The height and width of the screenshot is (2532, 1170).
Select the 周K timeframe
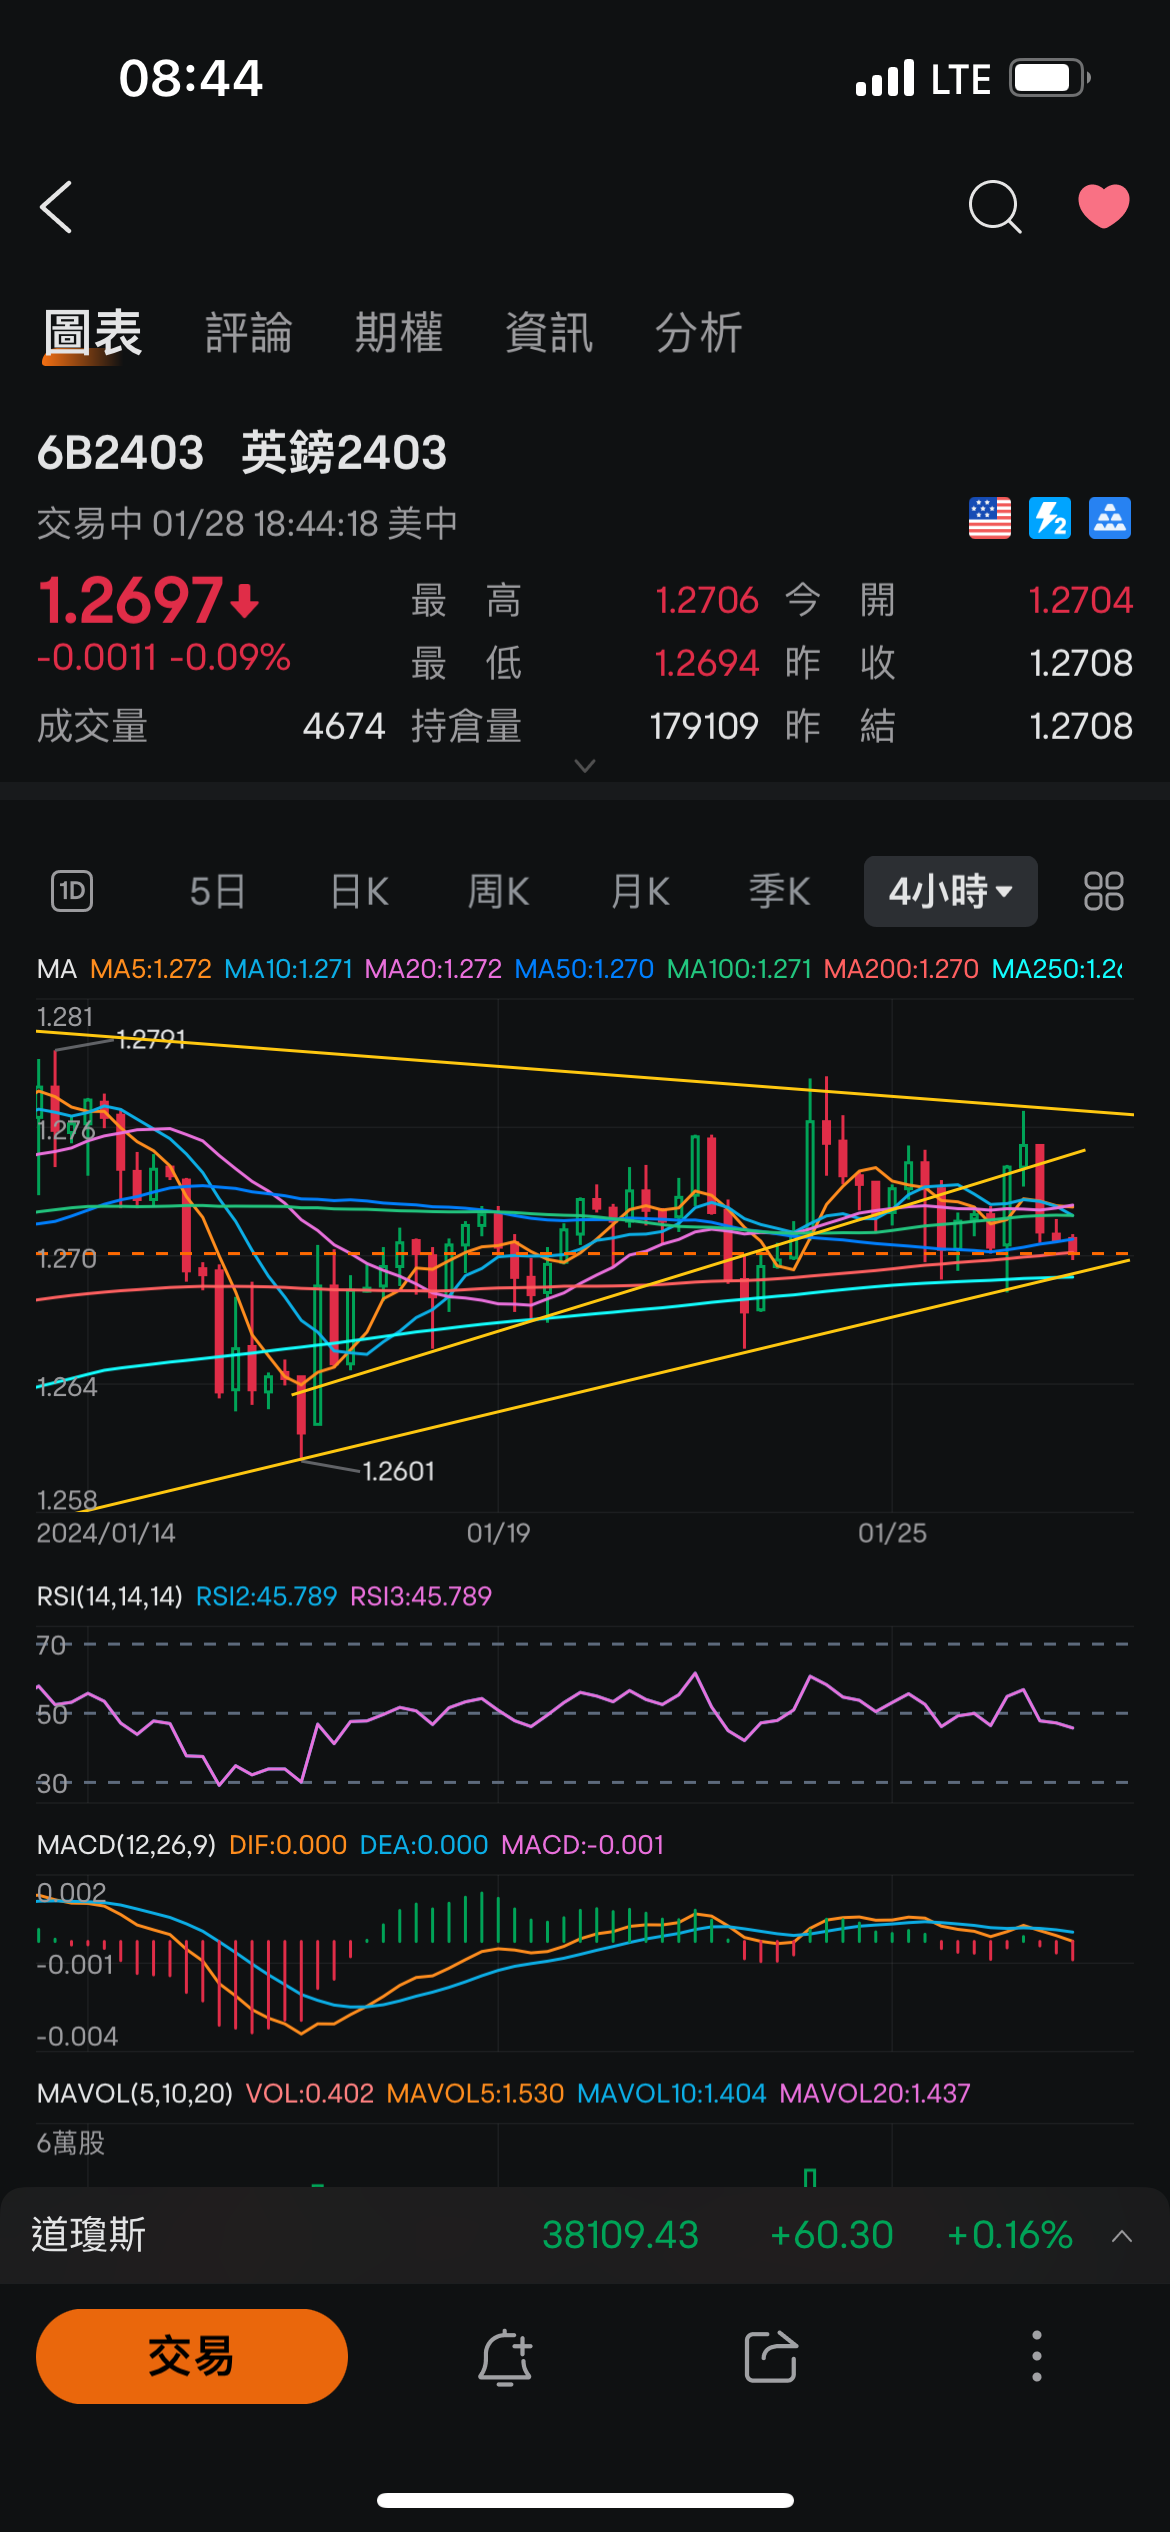coord(499,891)
